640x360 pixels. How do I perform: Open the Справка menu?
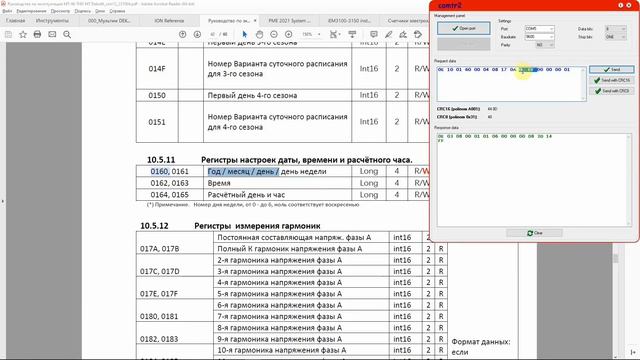click(x=117, y=11)
